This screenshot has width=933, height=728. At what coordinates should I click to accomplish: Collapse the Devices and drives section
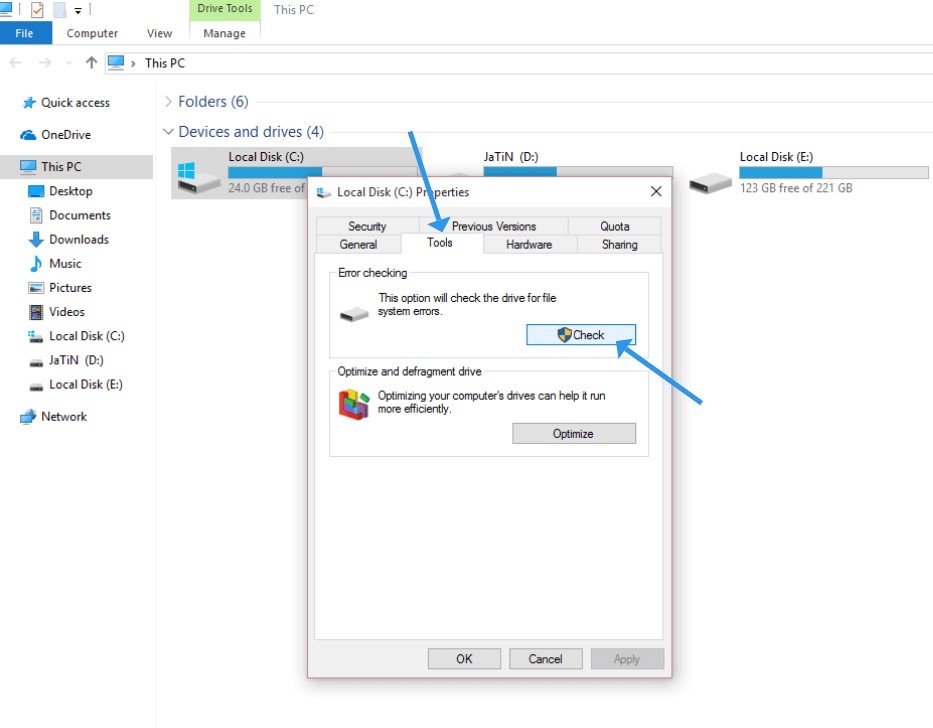point(168,131)
